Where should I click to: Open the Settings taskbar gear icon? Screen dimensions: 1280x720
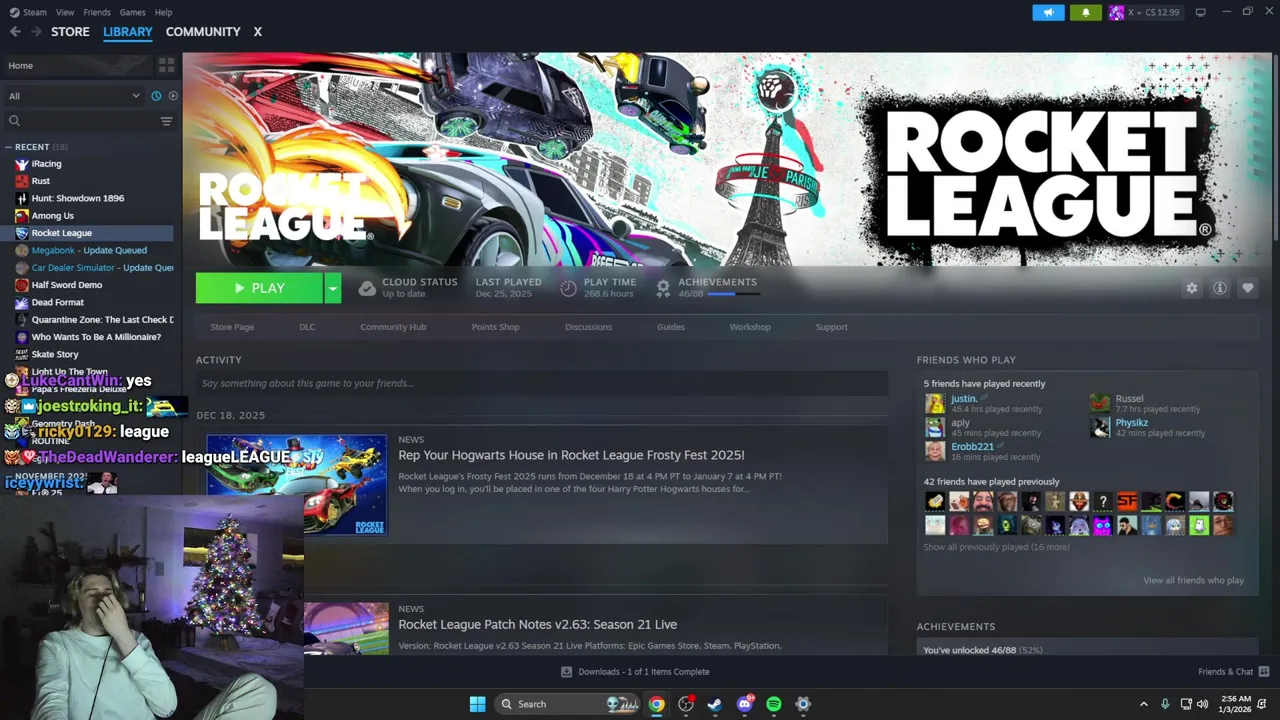tap(803, 704)
